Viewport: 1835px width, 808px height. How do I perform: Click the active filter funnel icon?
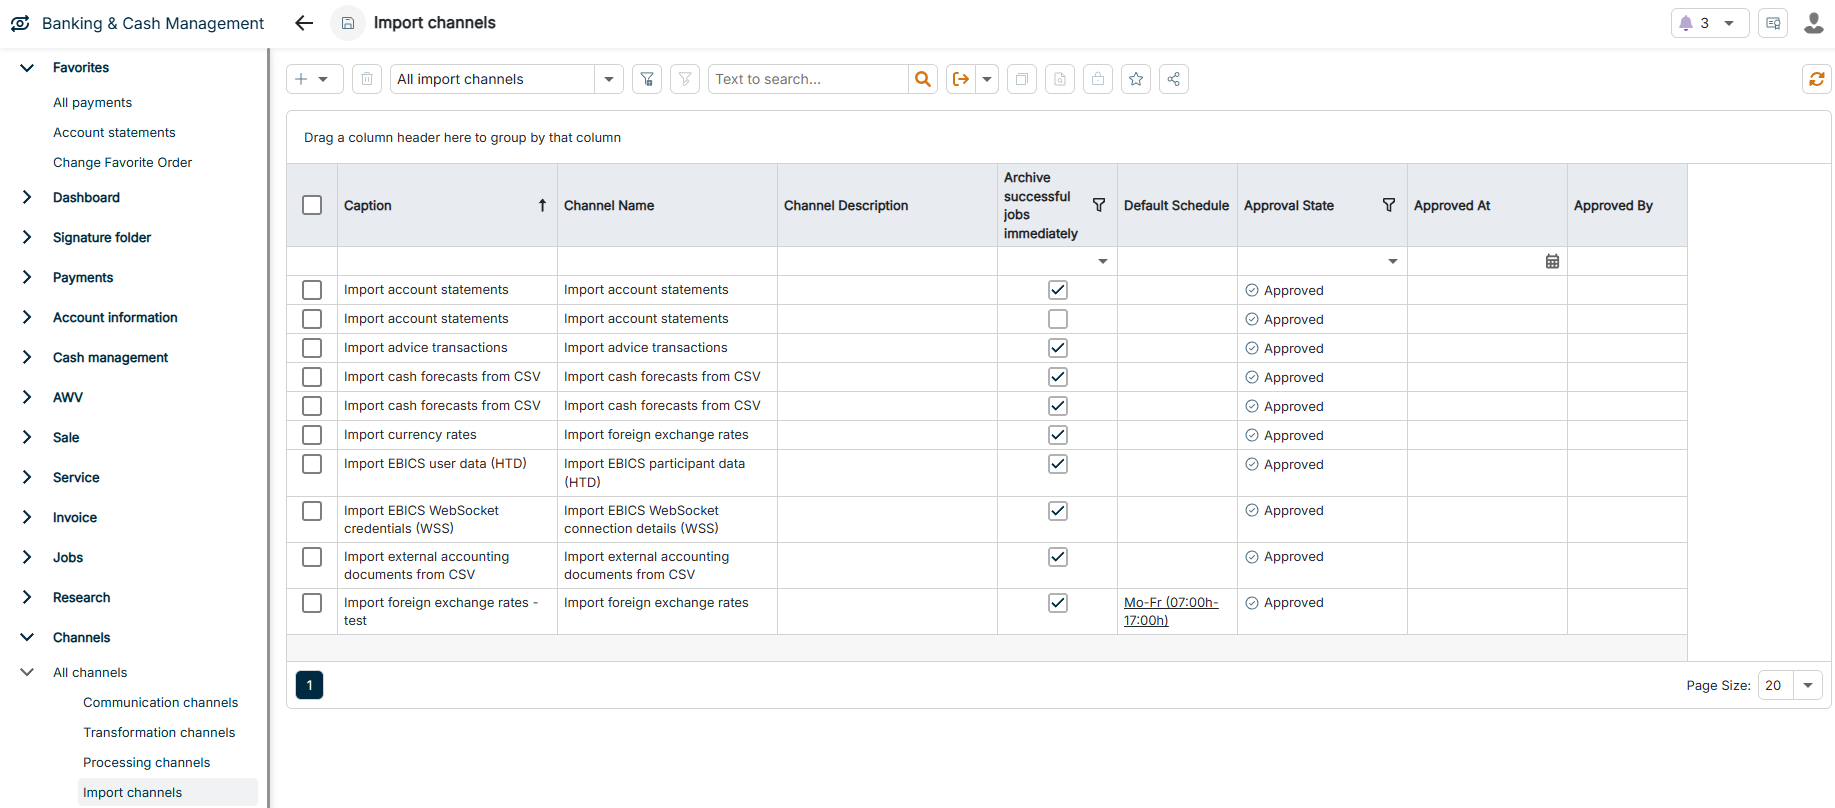pos(647,79)
